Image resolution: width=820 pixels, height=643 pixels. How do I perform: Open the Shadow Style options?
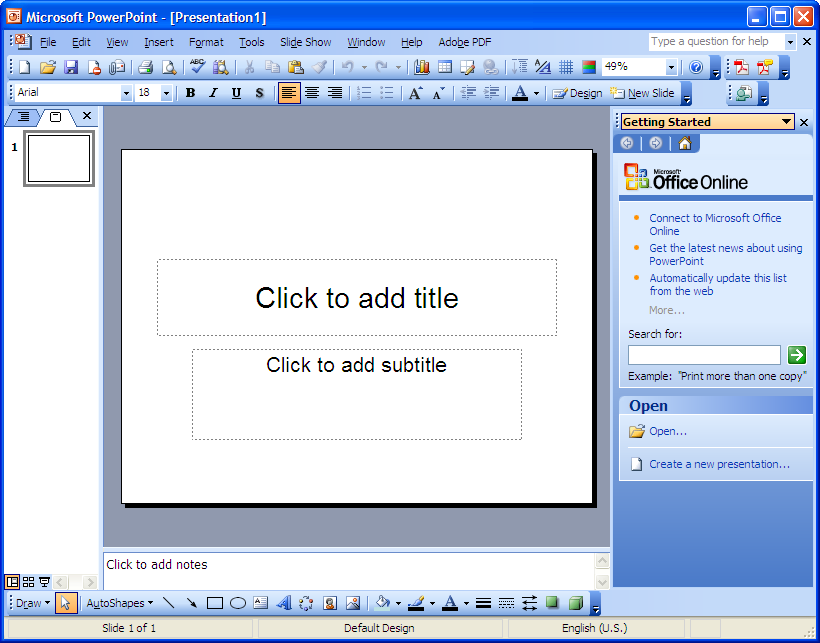[x=552, y=603]
